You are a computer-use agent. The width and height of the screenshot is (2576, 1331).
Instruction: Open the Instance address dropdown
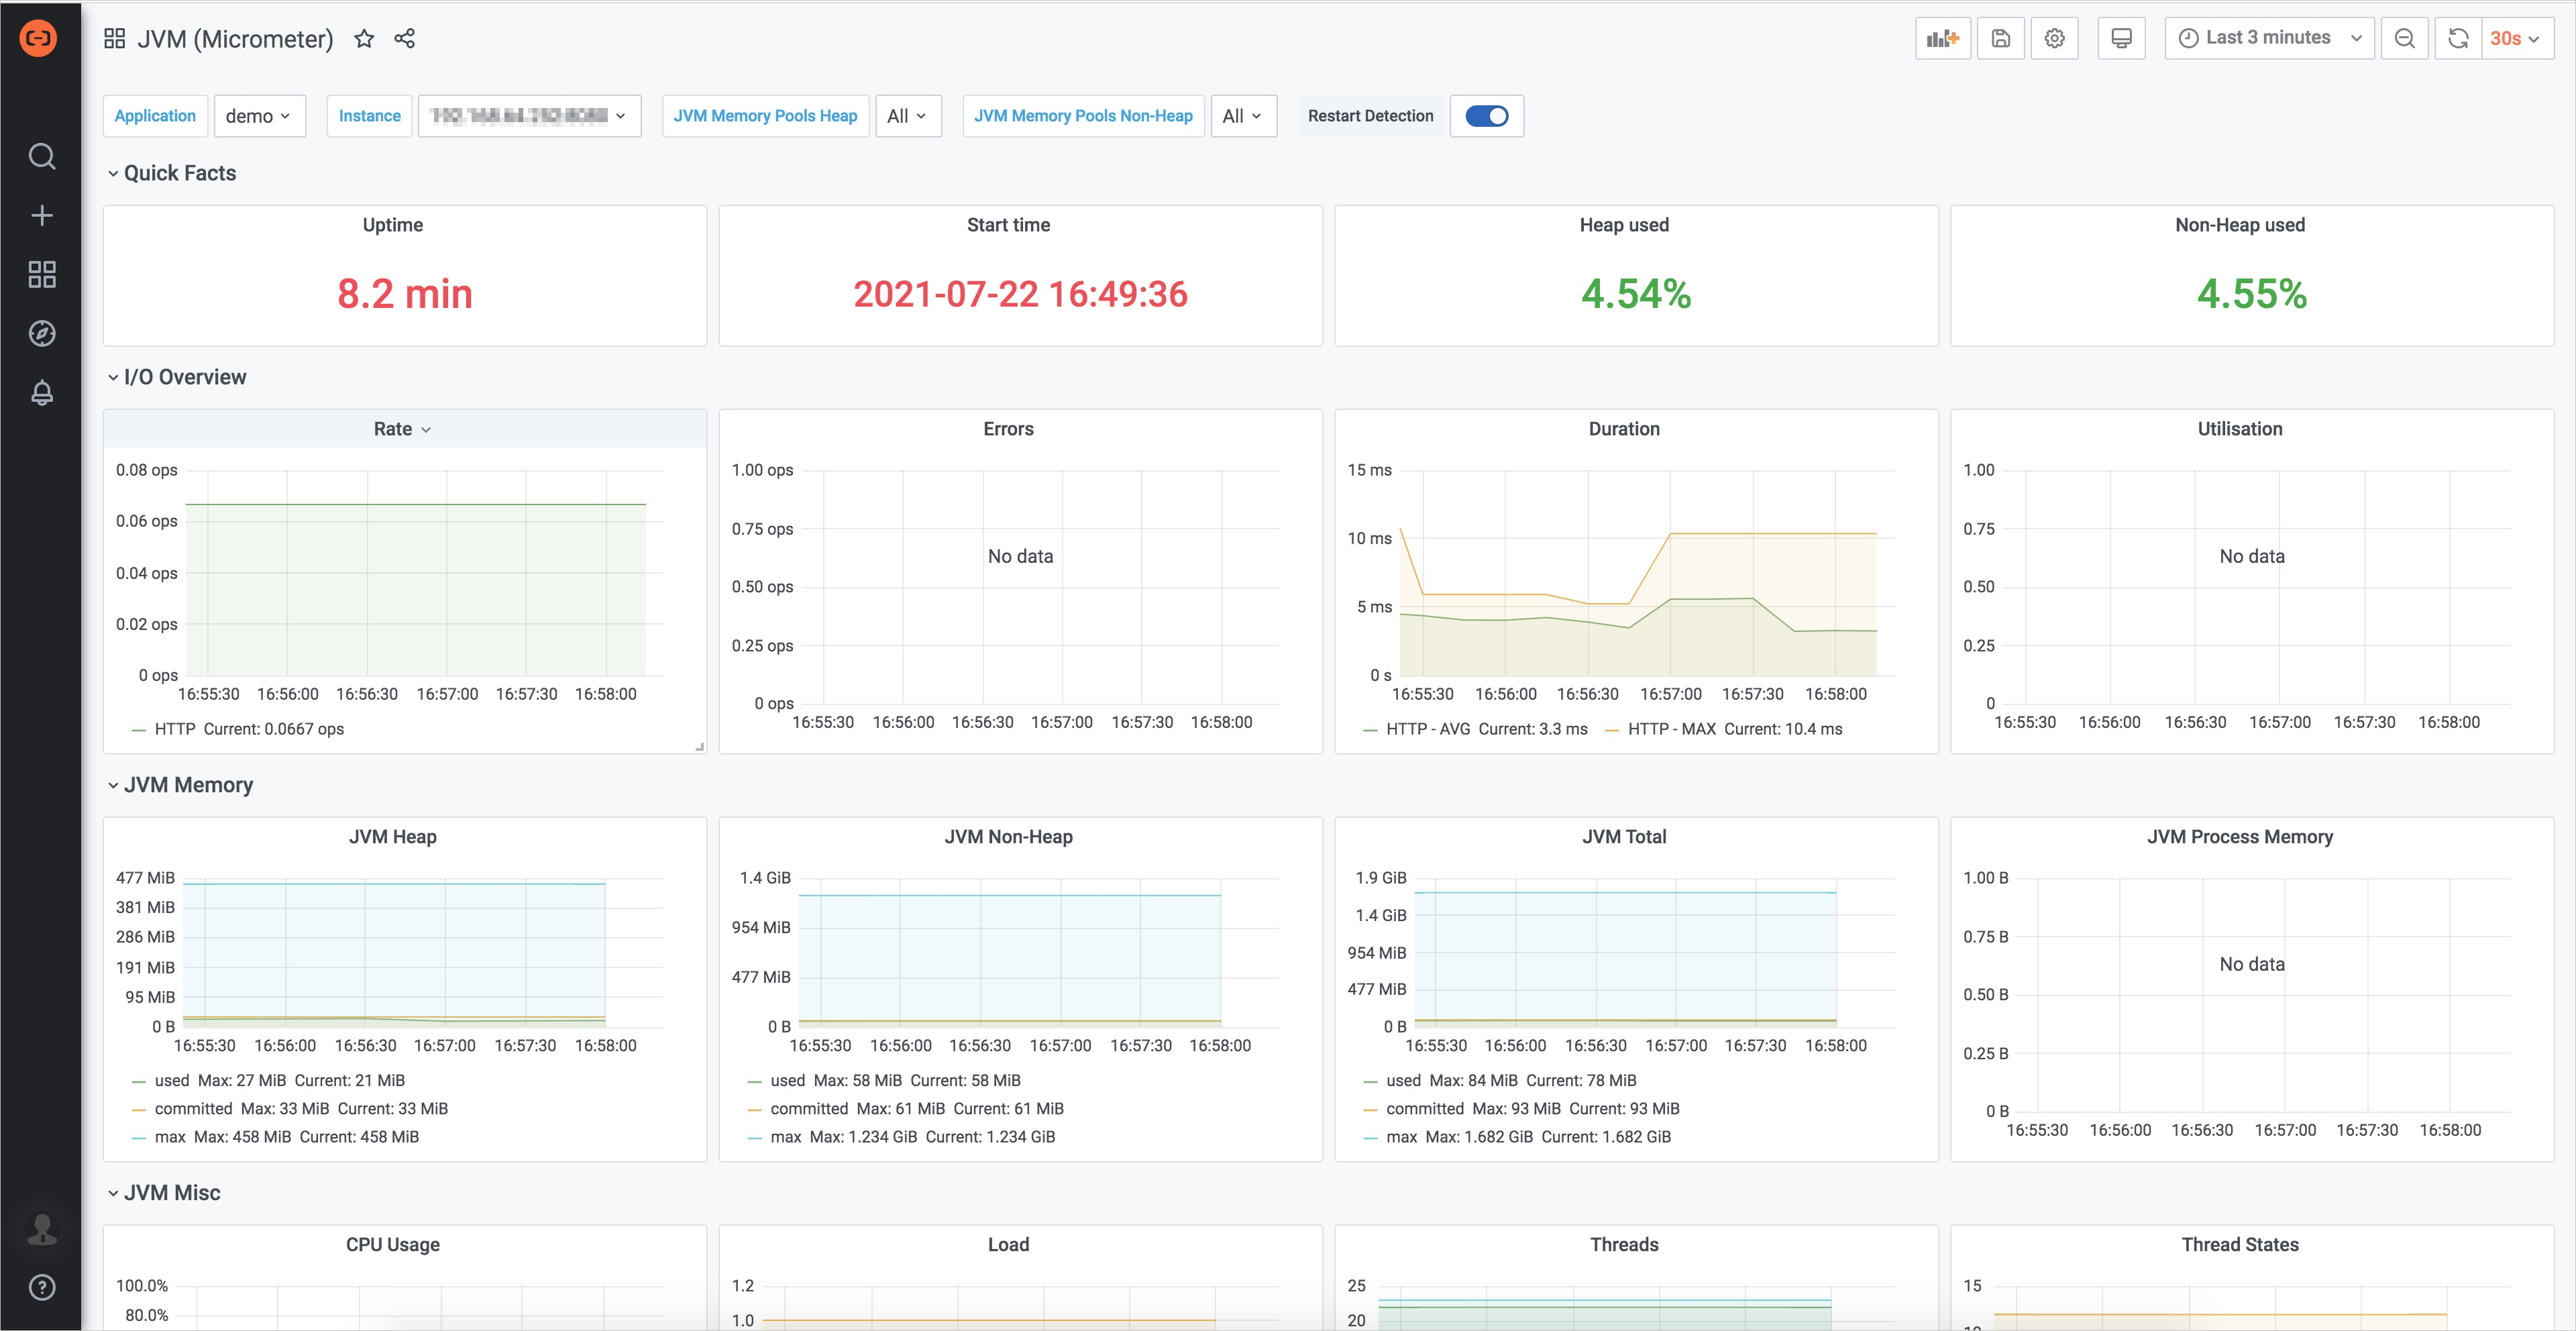[529, 116]
